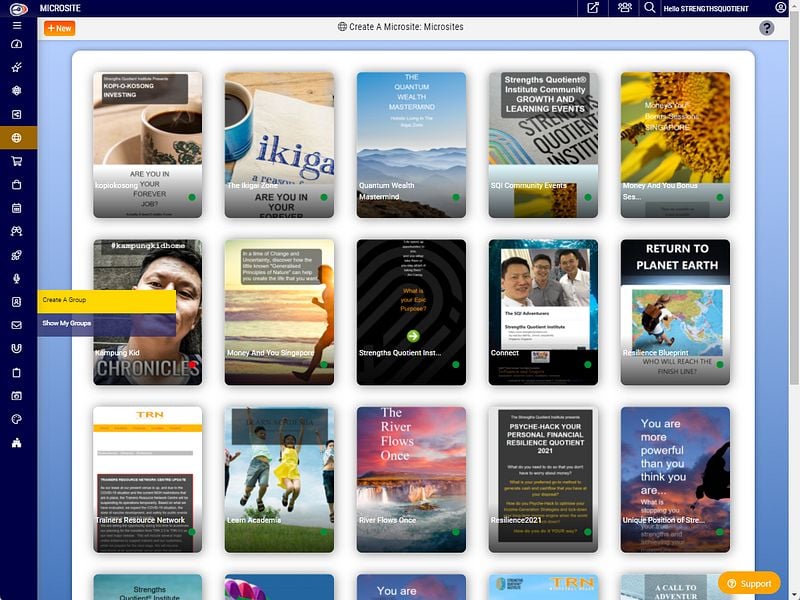Click the hierarchy sidebar icon at bottom
The image size is (800, 600).
(x=17, y=443)
